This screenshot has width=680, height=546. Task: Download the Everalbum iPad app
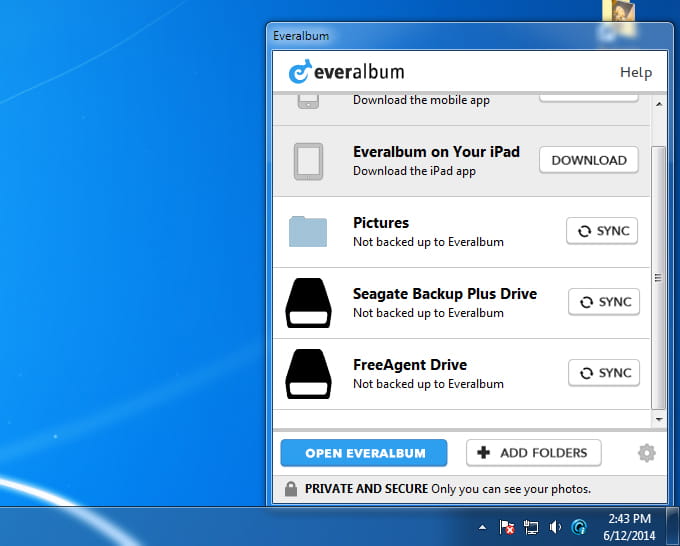[589, 160]
